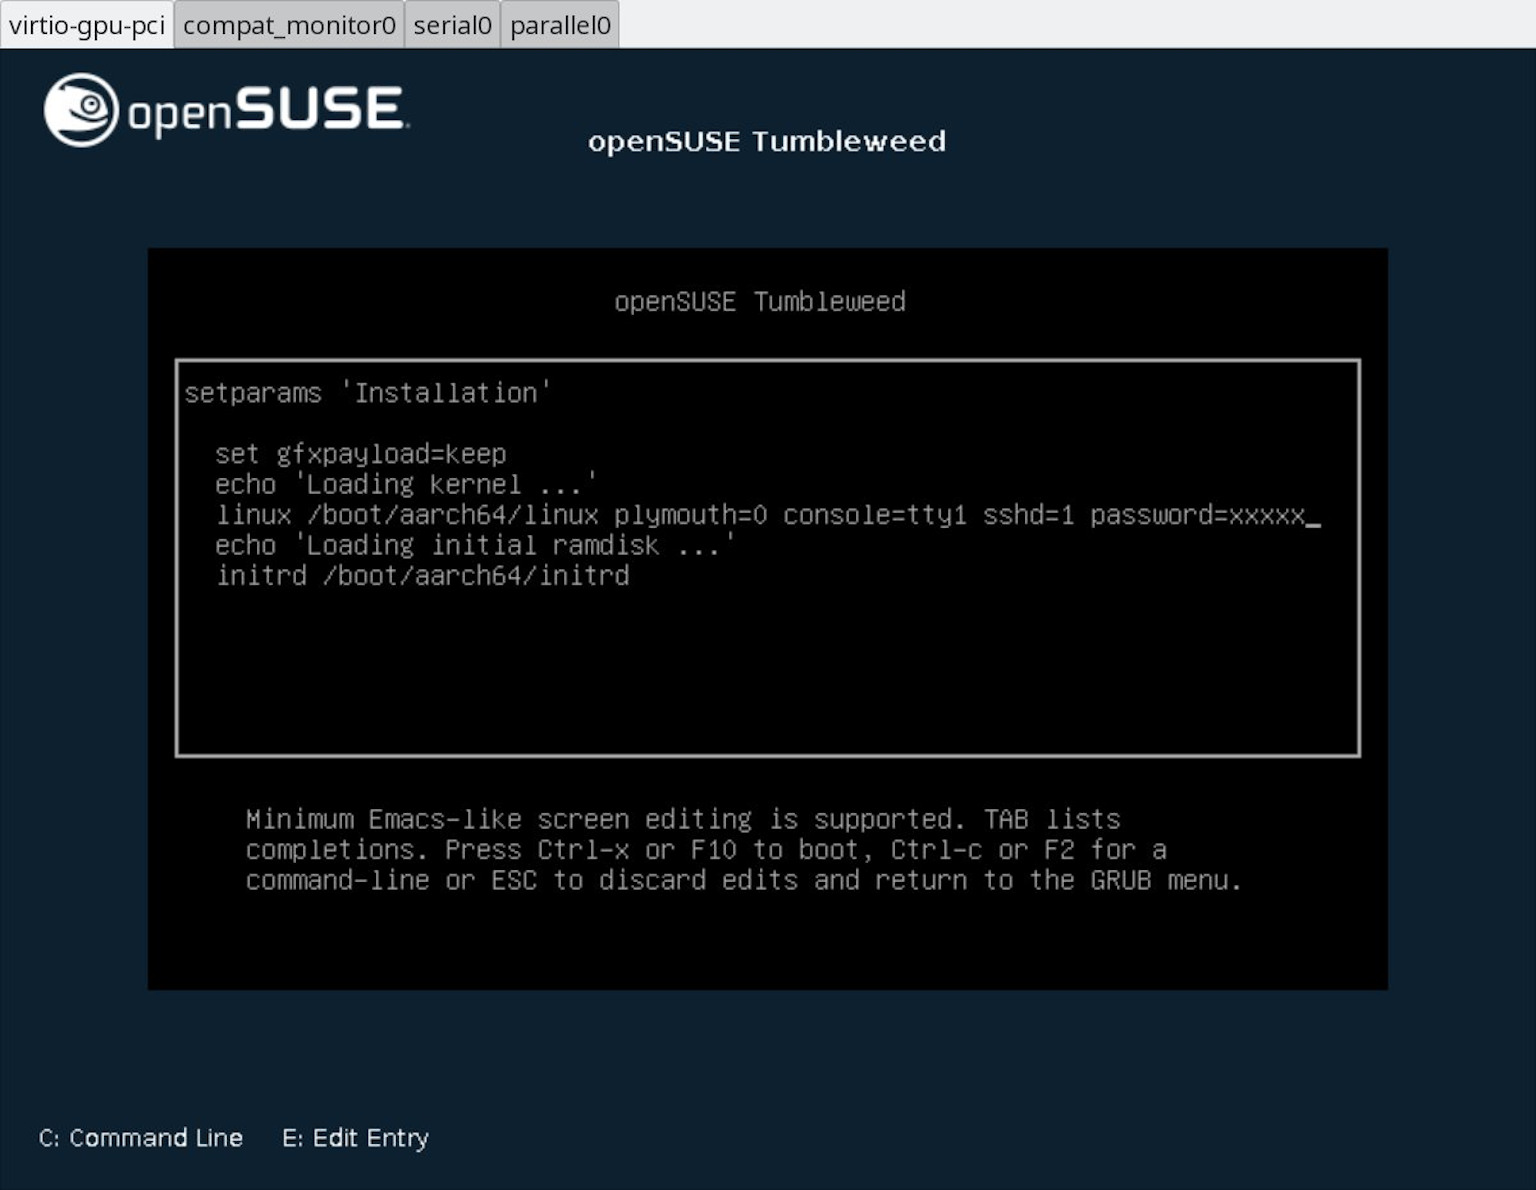Viewport: 1536px width, 1190px height.
Task: Click the "setparams 'Installation'" line
Action: pos(367,393)
